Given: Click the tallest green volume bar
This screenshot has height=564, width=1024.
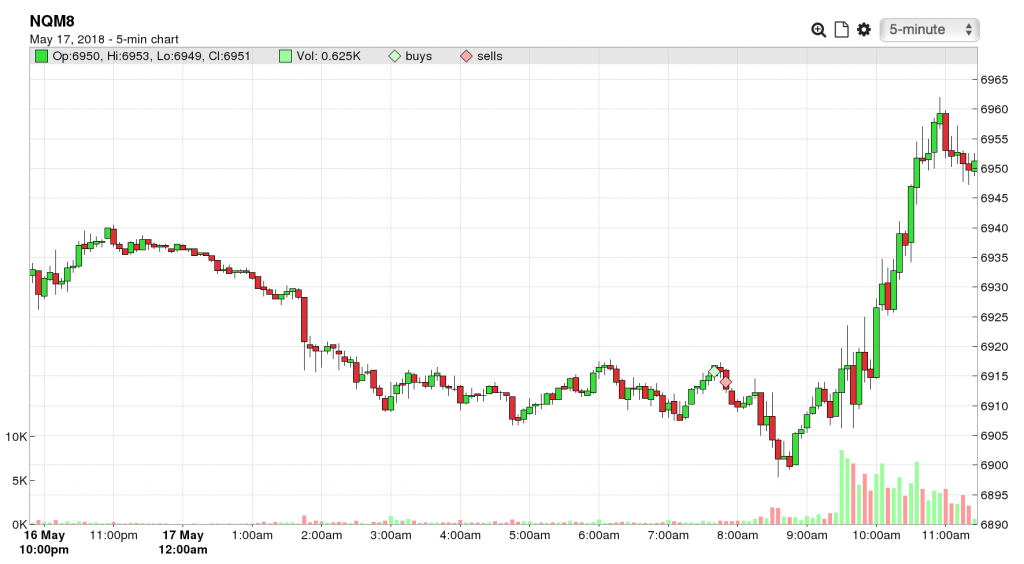Looking at the screenshot, I should click(842, 487).
